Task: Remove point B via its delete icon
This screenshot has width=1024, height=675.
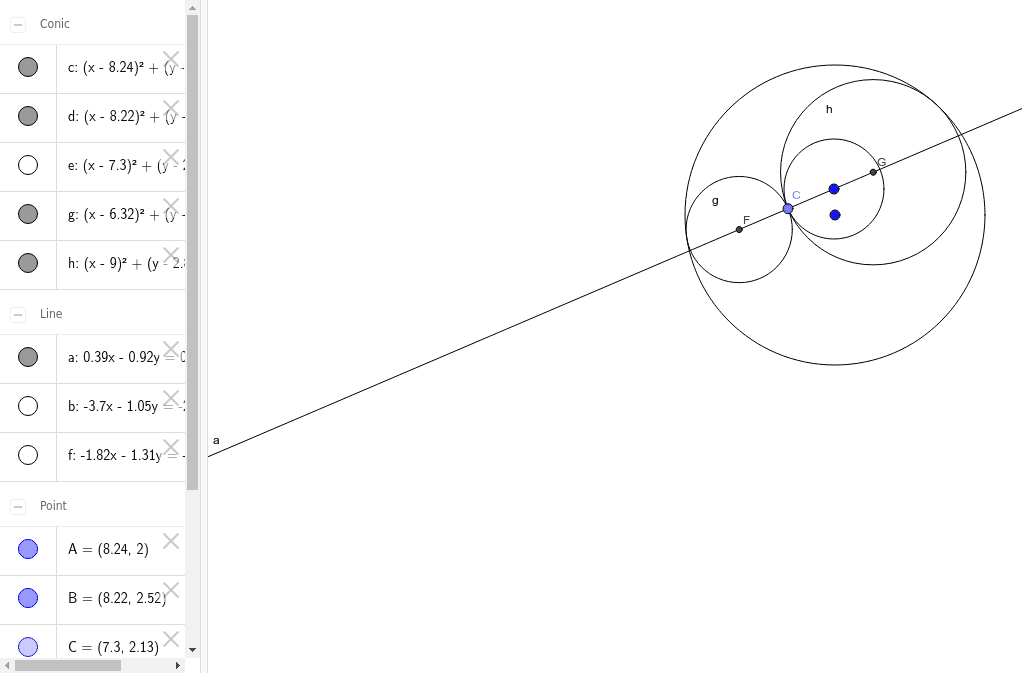Action: tap(170, 590)
